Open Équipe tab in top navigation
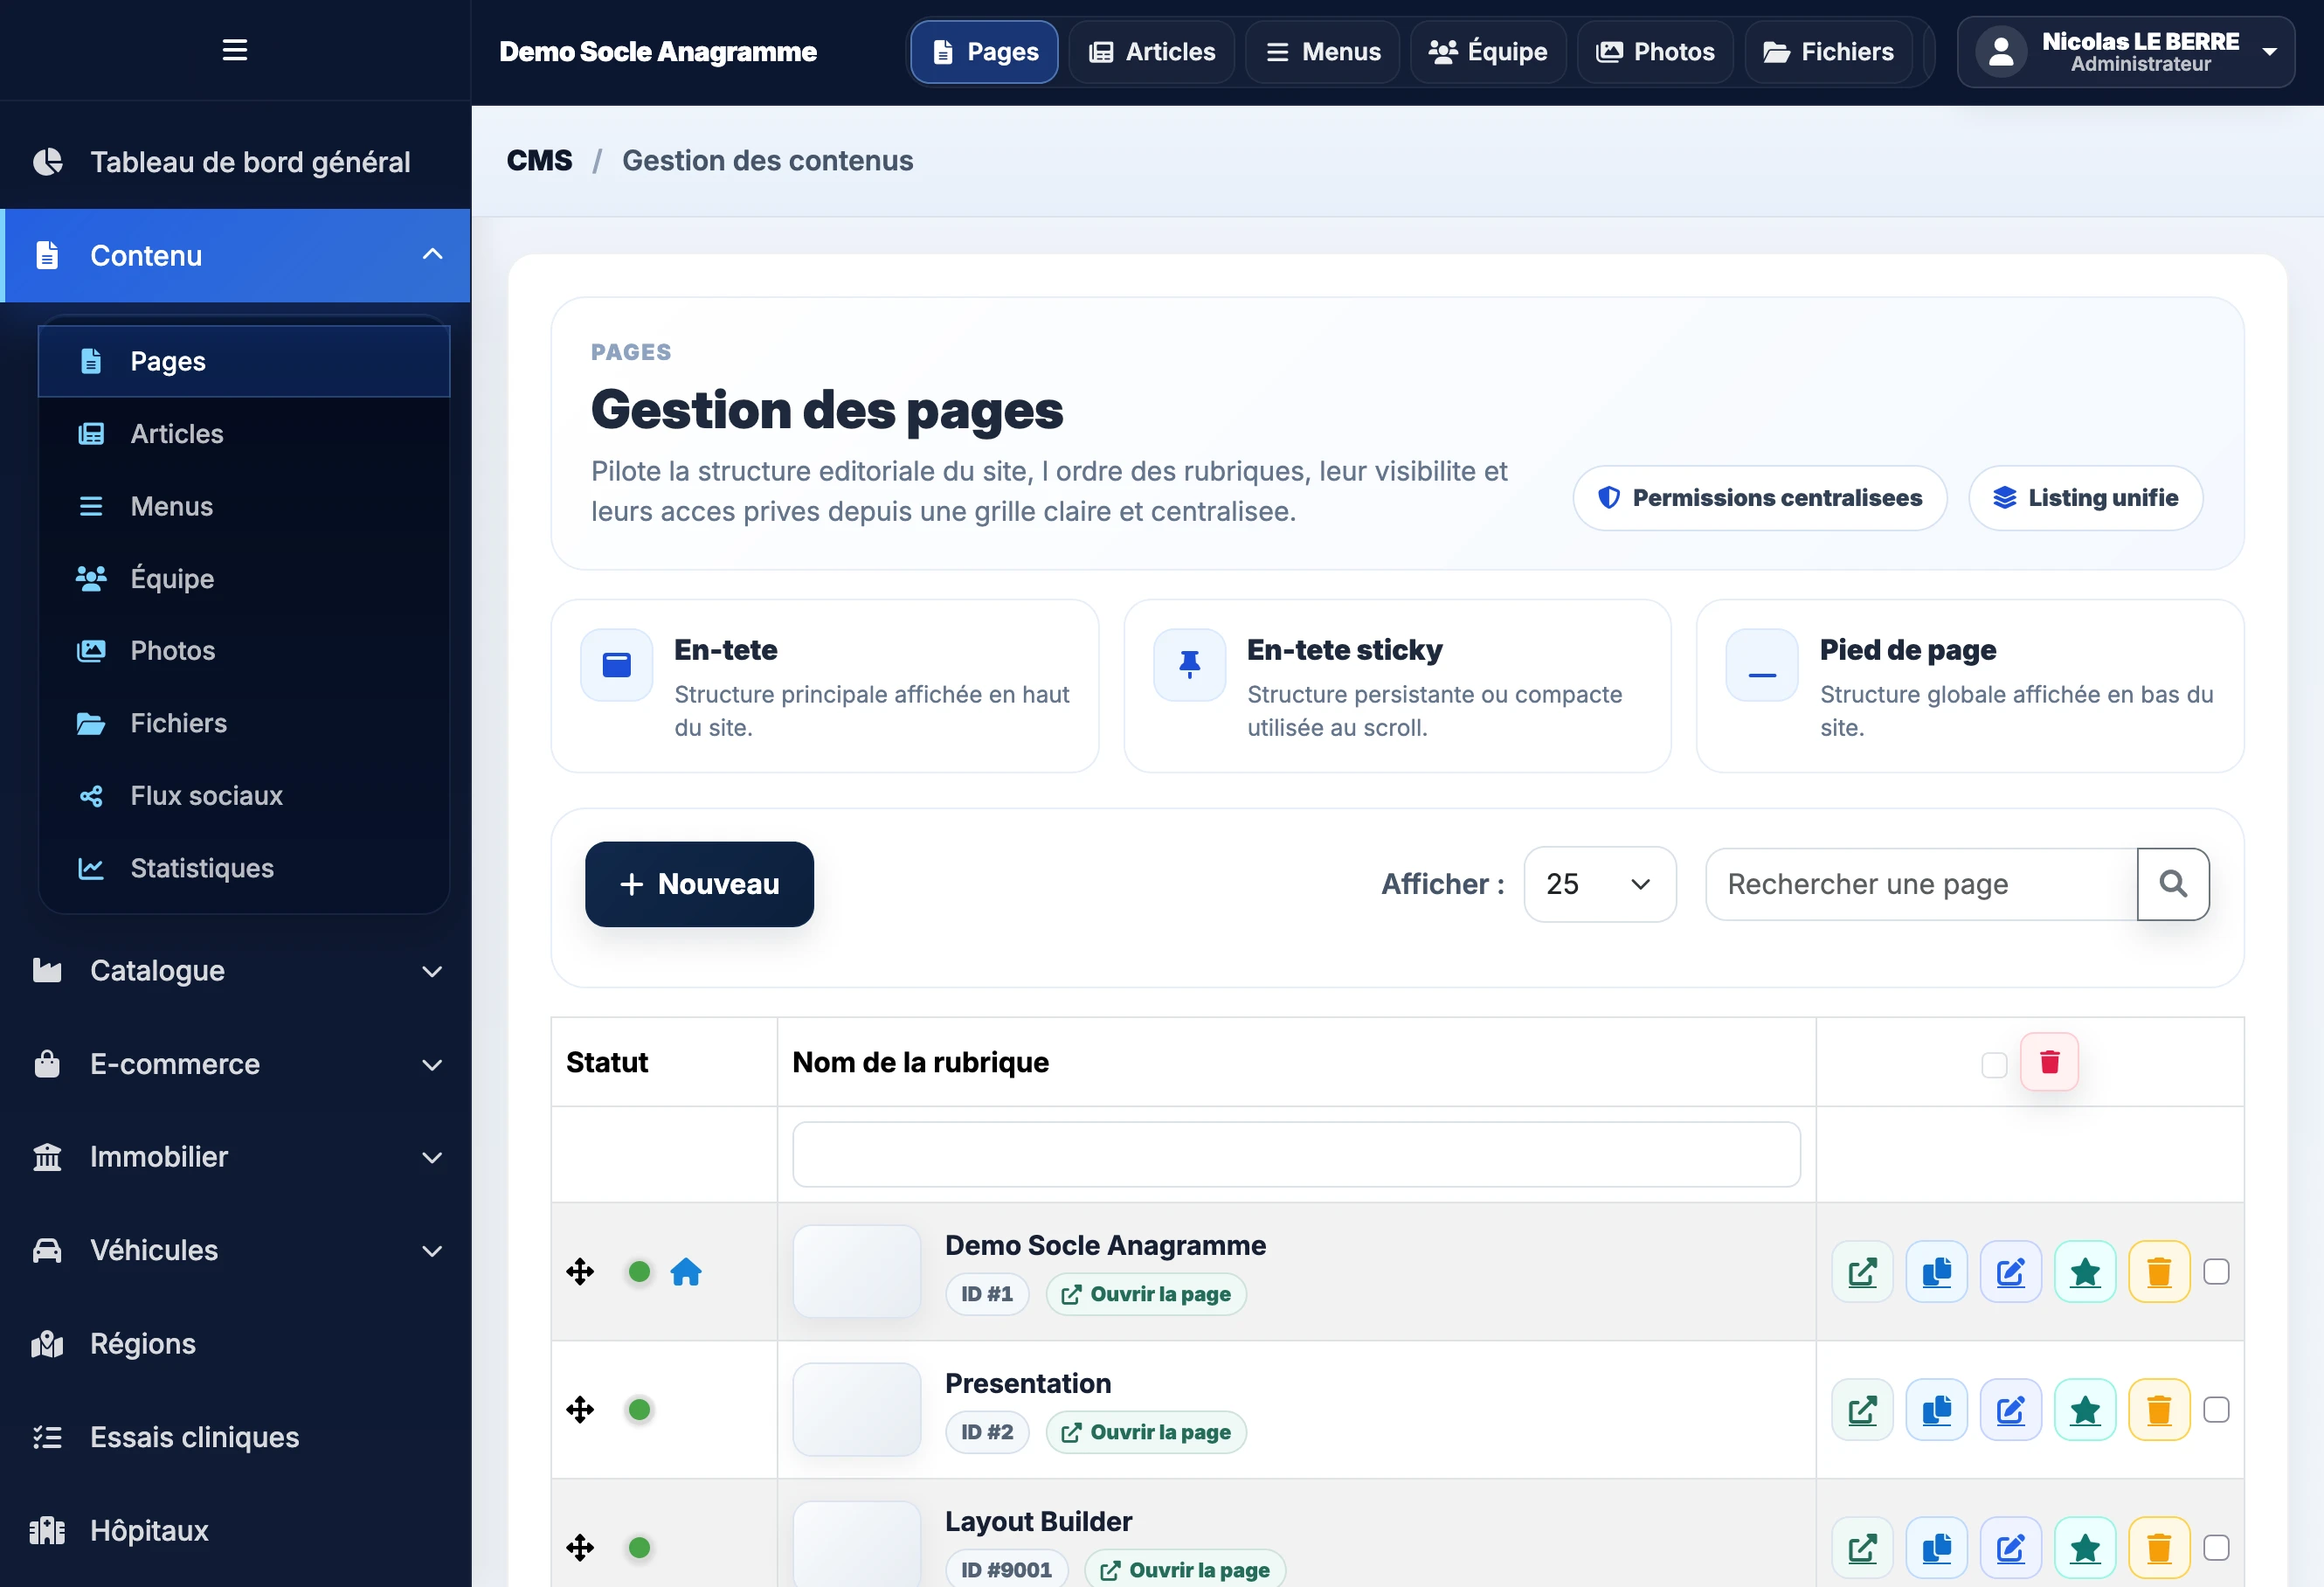This screenshot has width=2324, height=1587. (x=1488, y=52)
